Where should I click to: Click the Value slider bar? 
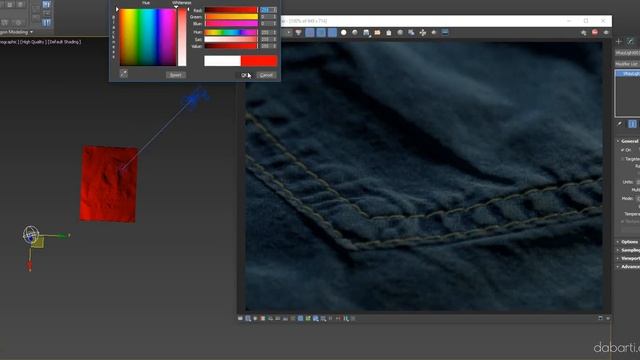tap(231, 46)
